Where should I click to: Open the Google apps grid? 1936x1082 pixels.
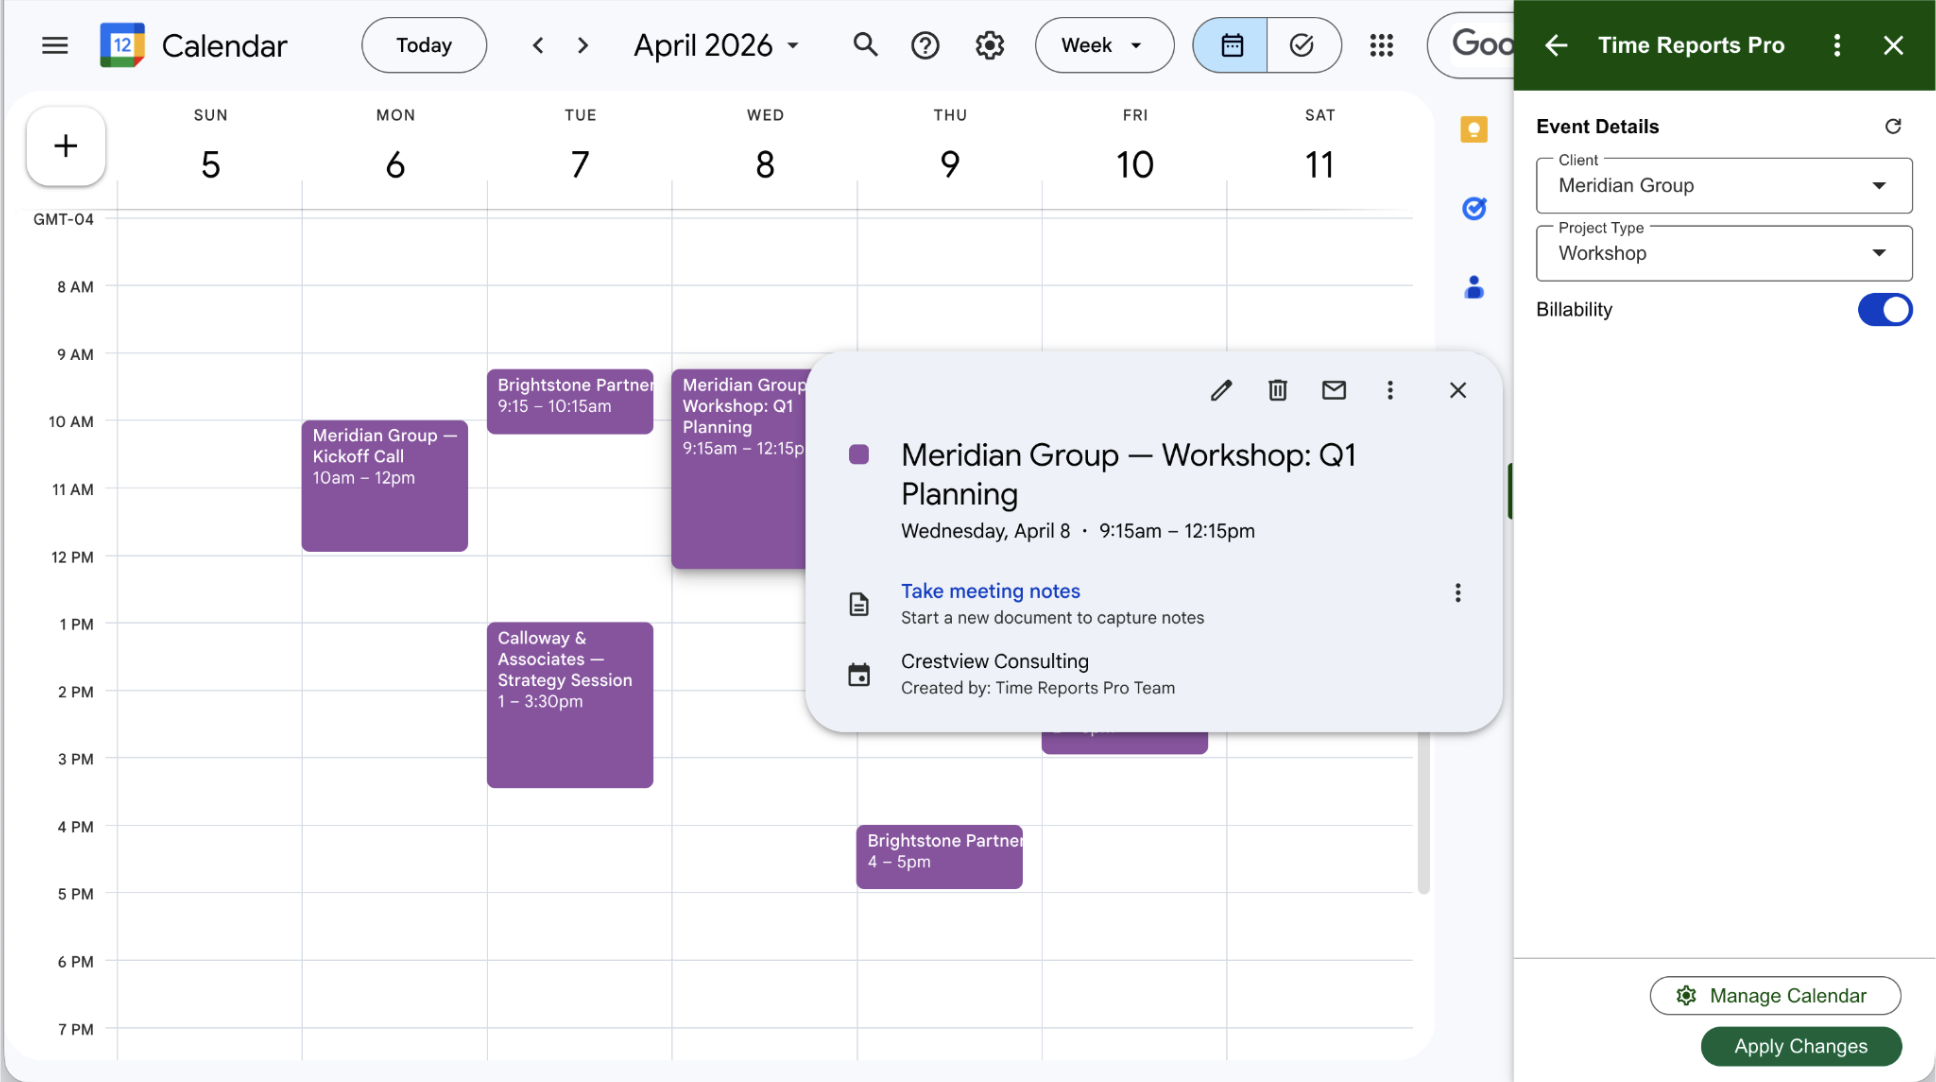point(1381,45)
